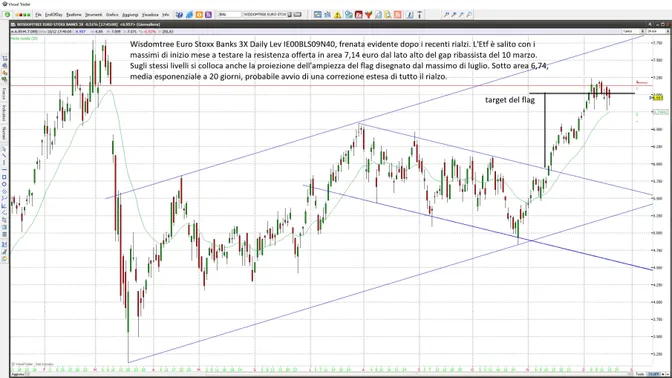Open the scale type dropdown above price axis
The image size is (672, 378).
coord(633,31)
